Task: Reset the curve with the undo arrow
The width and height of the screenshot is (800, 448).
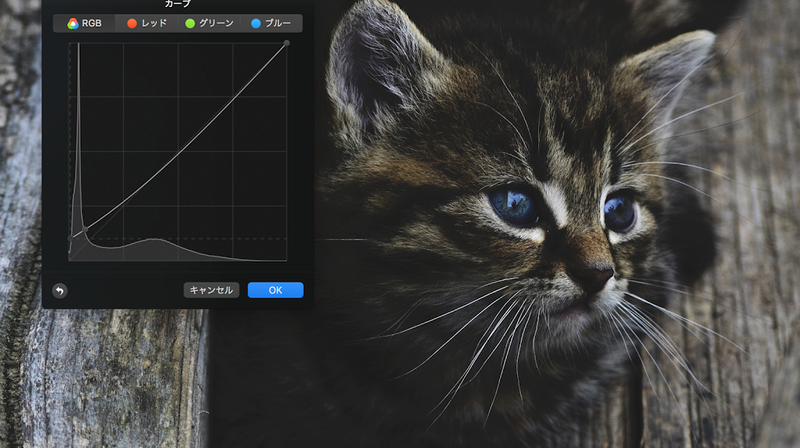Action: (x=59, y=290)
